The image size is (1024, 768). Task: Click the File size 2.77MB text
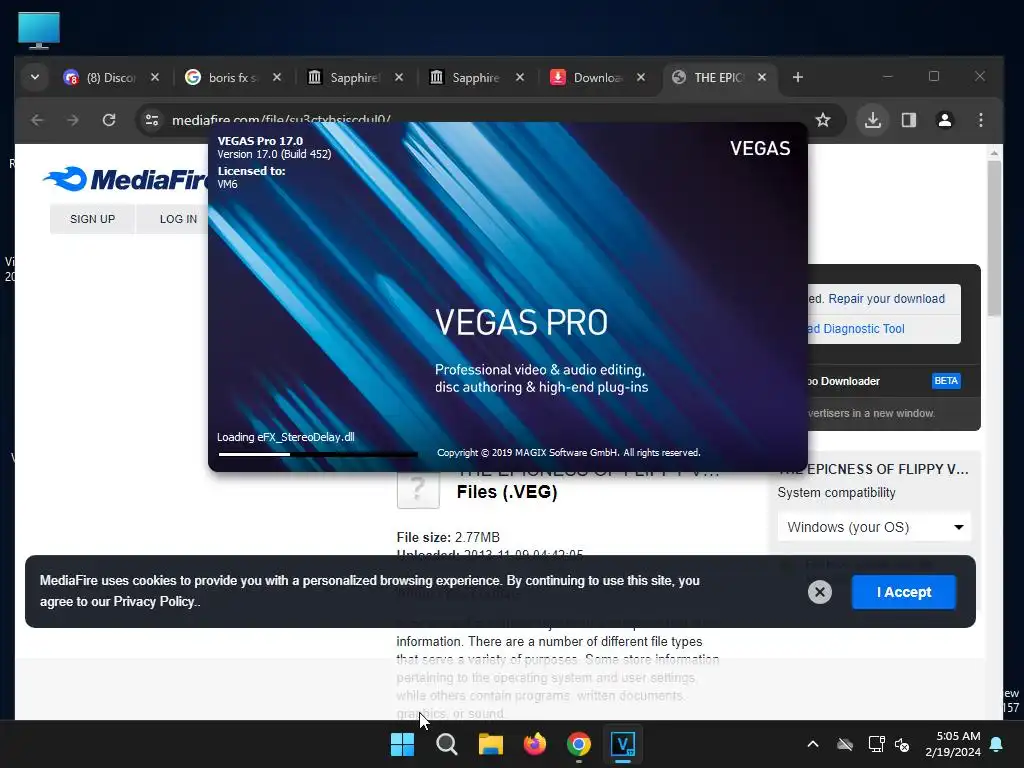pos(448,537)
